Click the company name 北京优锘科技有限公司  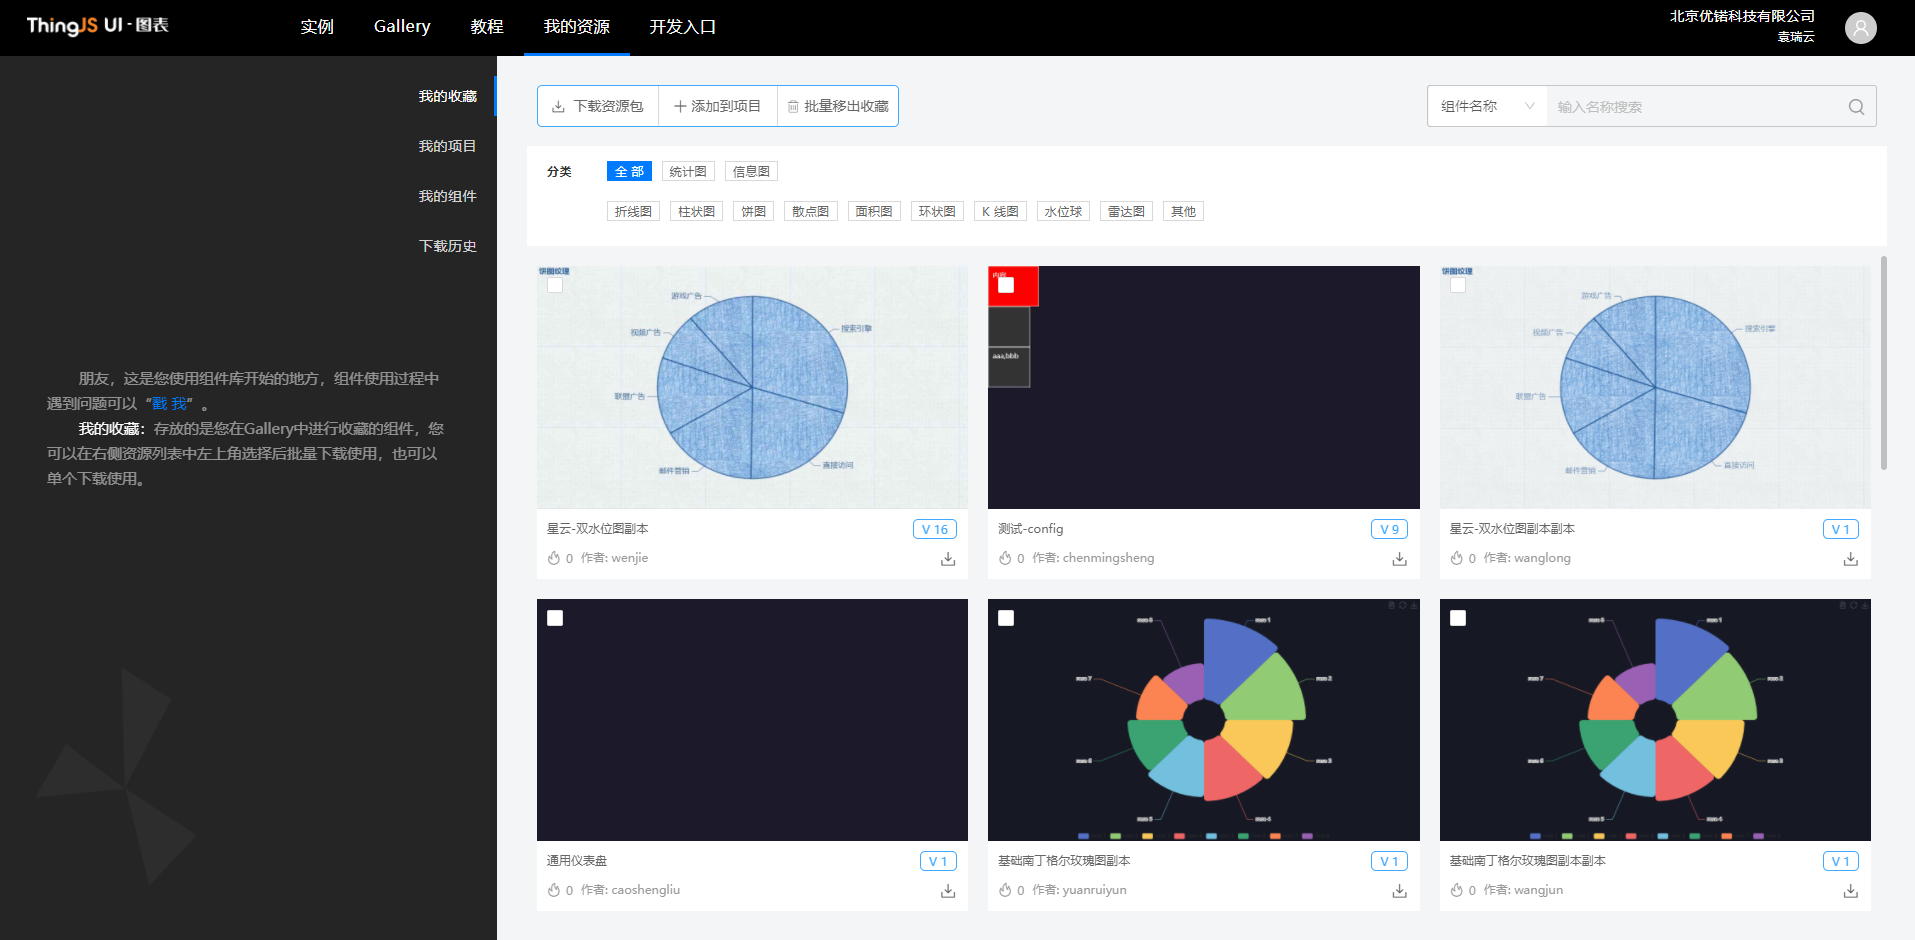click(x=1742, y=16)
